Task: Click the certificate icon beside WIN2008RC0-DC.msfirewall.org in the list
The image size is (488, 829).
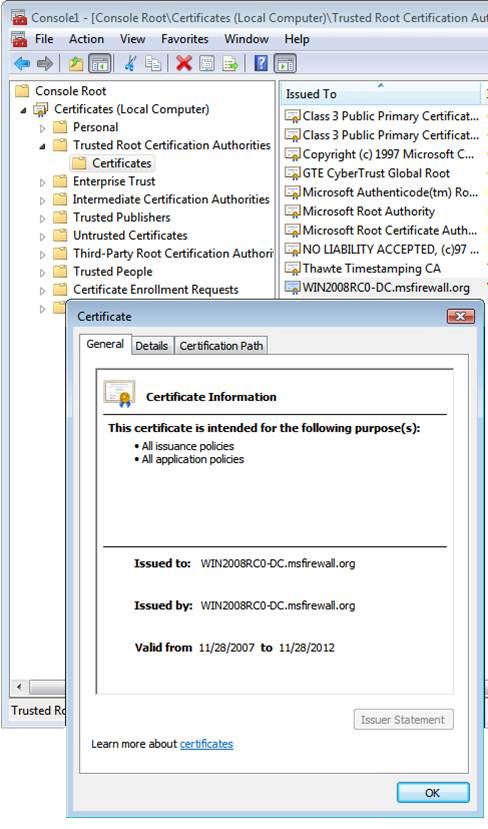Action: [x=292, y=287]
